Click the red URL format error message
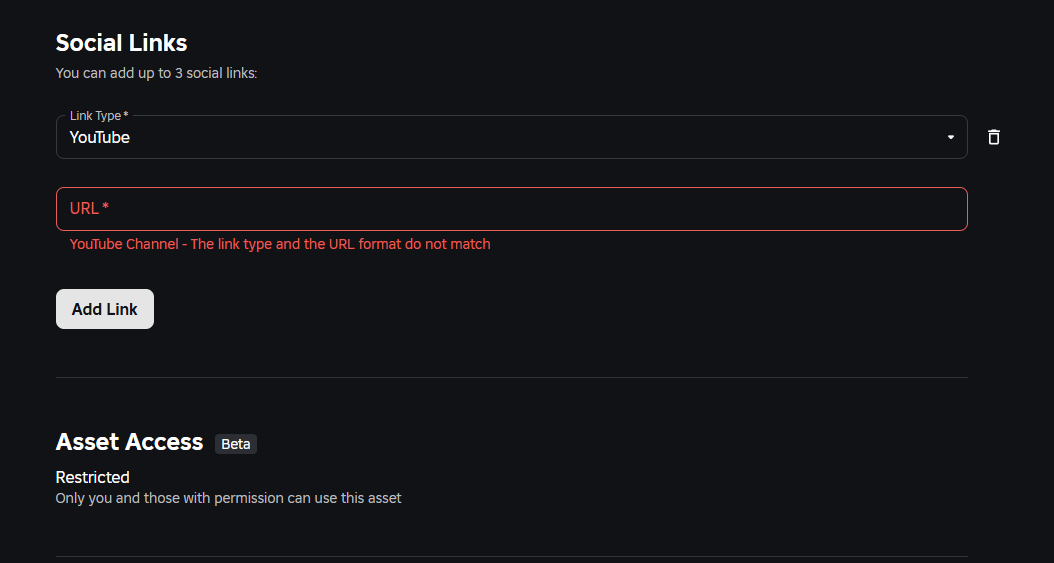The height and width of the screenshot is (563, 1054). pos(280,244)
